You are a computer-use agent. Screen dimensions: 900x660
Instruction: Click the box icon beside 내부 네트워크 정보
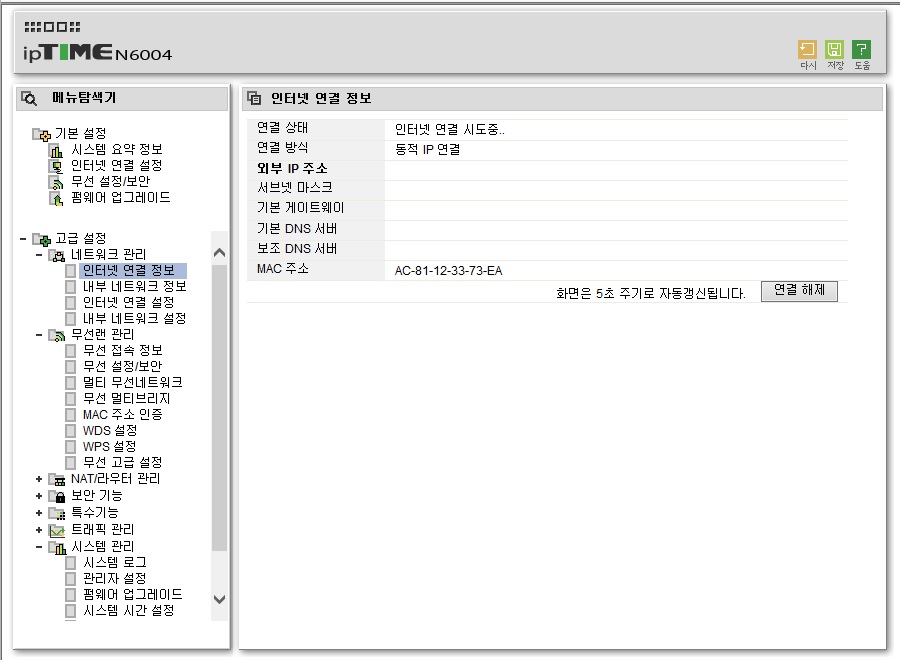(71, 286)
